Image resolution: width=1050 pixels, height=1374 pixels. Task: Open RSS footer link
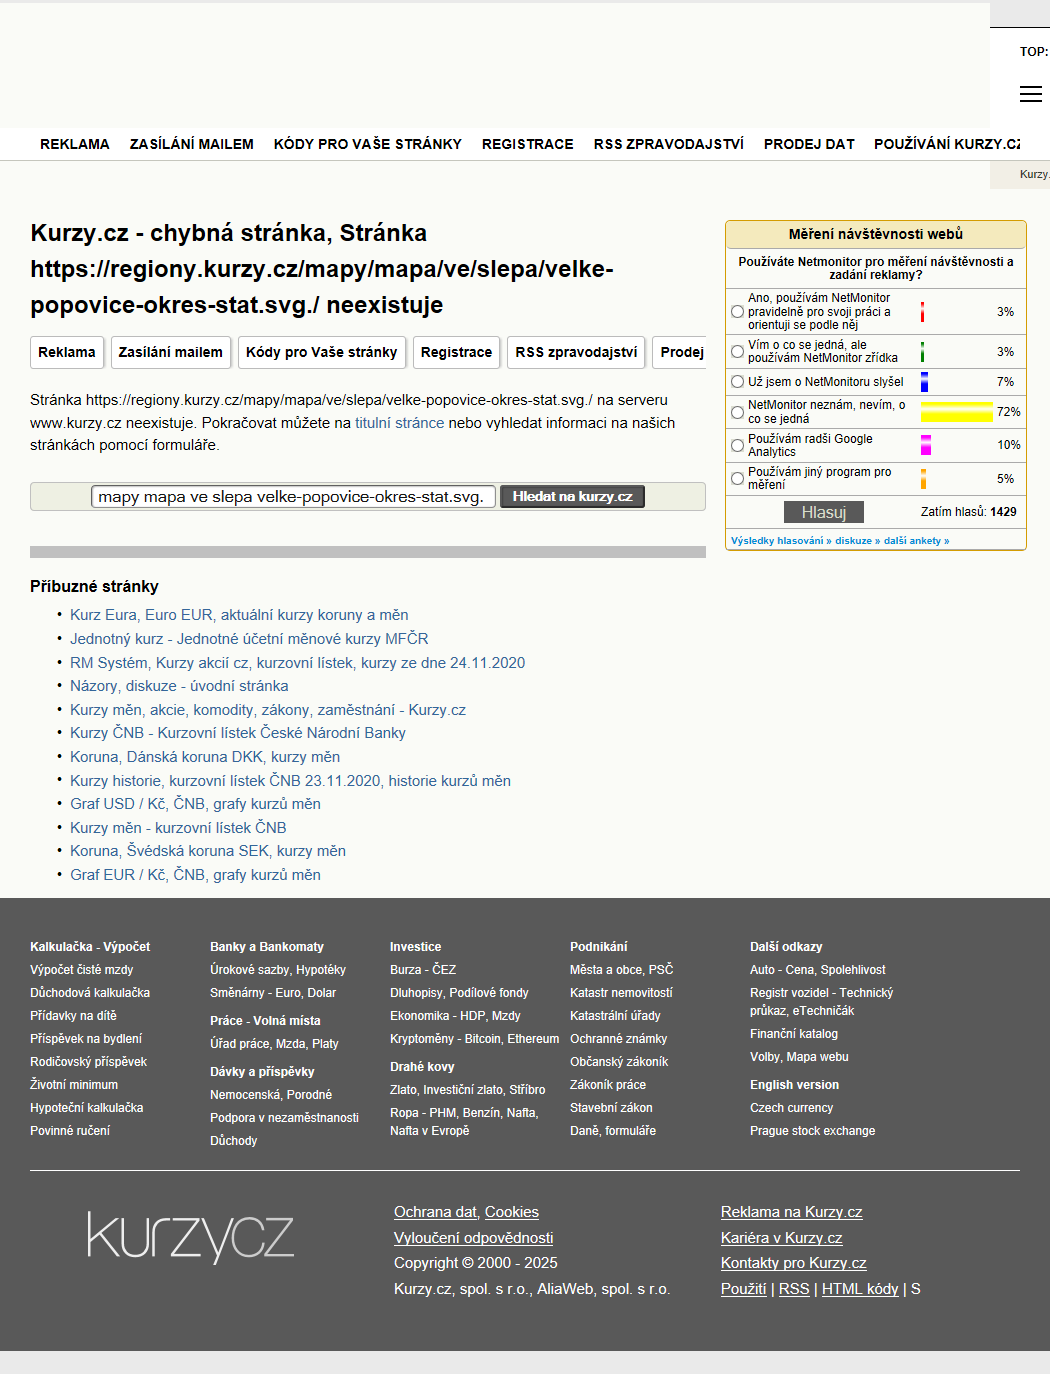point(794,1289)
